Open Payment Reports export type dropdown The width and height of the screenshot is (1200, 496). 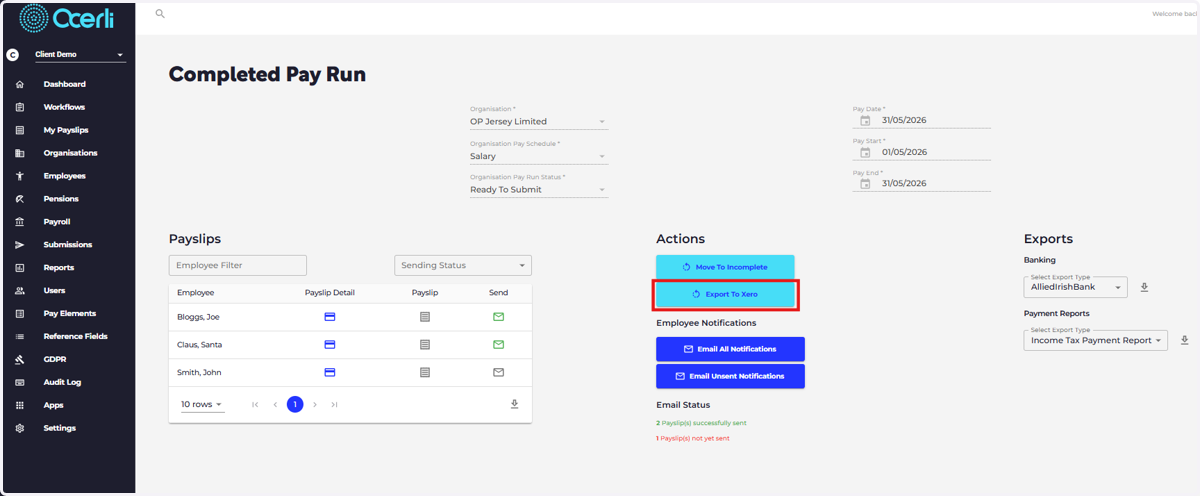click(x=1096, y=341)
